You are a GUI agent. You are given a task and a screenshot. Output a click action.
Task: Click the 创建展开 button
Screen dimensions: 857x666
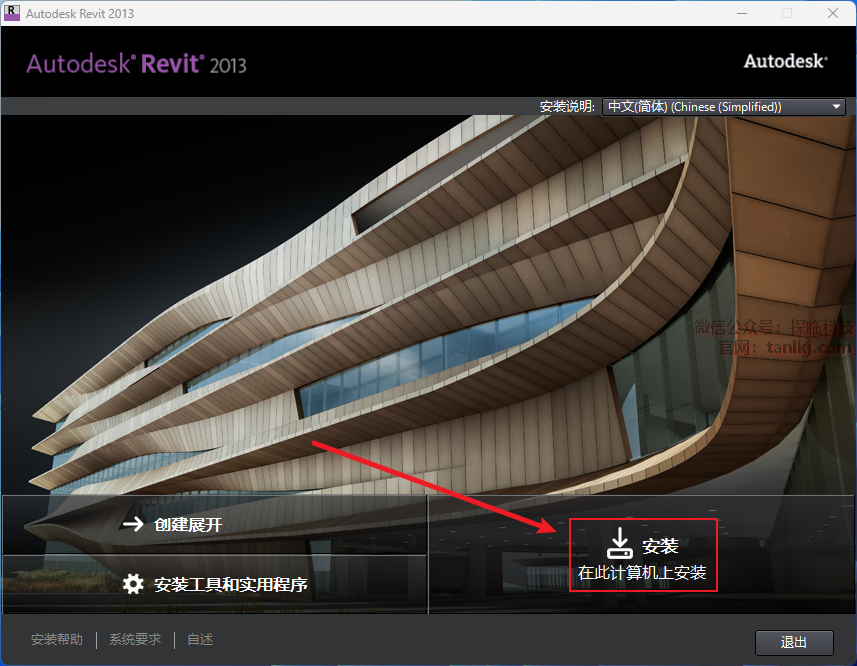tap(214, 525)
